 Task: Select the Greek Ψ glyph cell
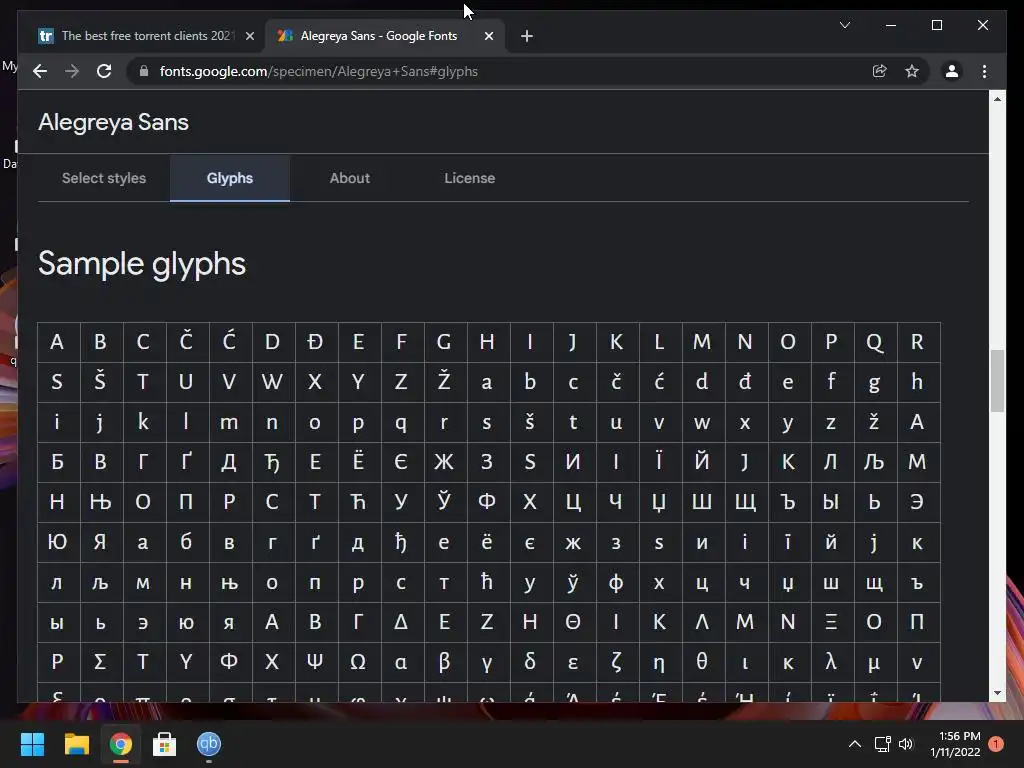pos(315,662)
